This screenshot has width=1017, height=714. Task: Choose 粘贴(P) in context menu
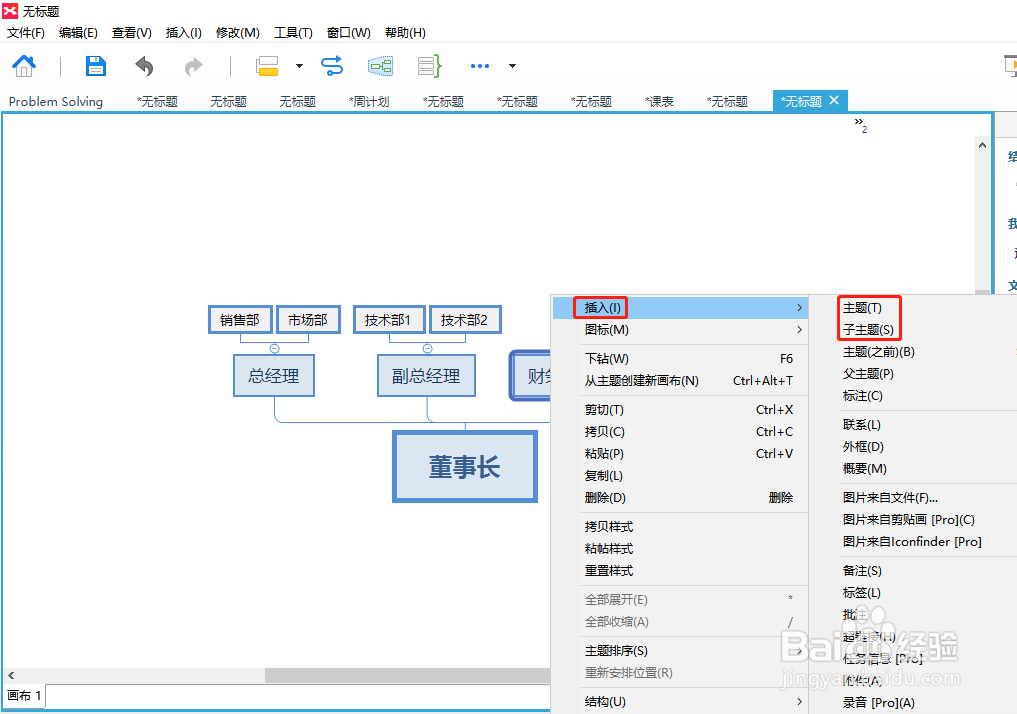pos(680,454)
